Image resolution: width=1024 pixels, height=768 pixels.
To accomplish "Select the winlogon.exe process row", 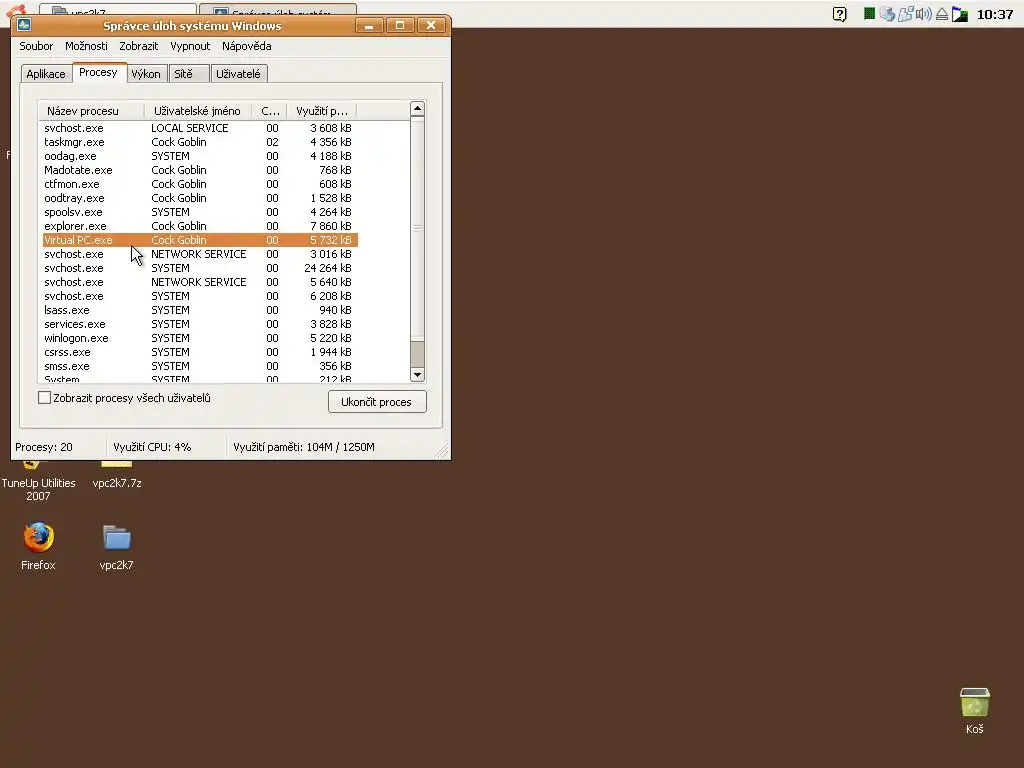I will click(x=200, y=338).
